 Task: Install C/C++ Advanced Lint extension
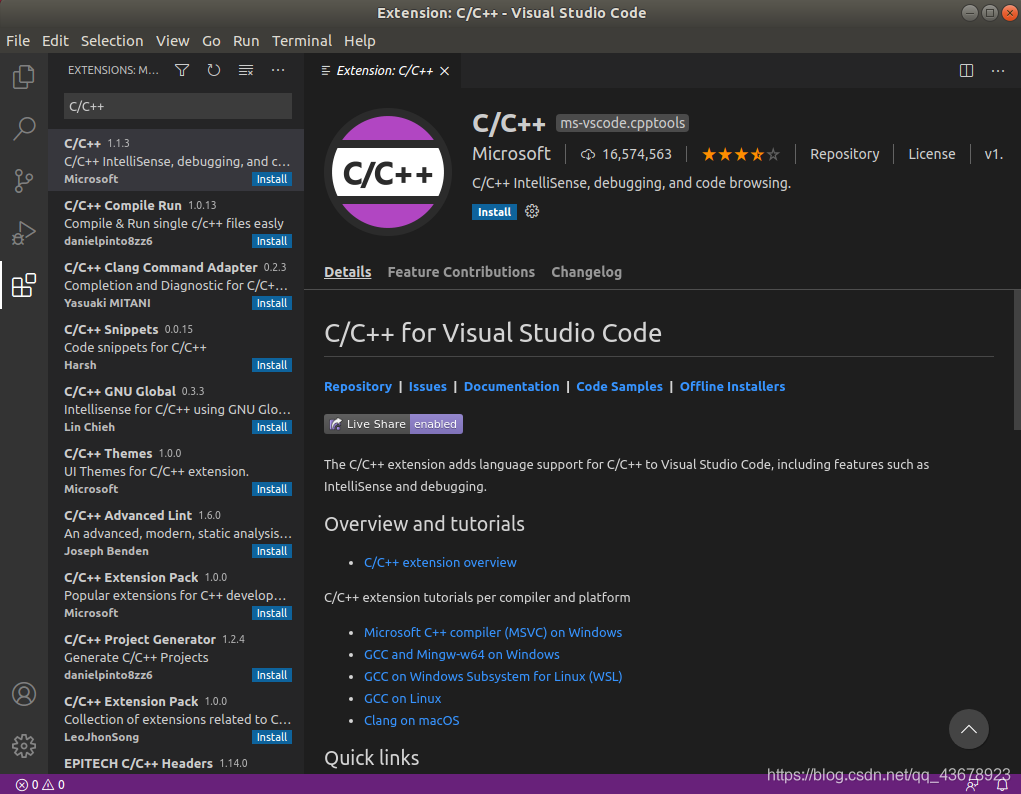272,551
